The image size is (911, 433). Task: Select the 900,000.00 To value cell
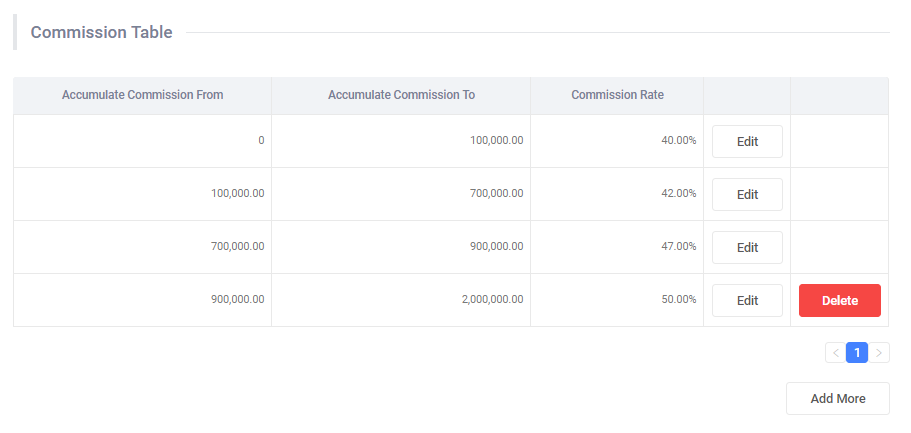(496, 247)
